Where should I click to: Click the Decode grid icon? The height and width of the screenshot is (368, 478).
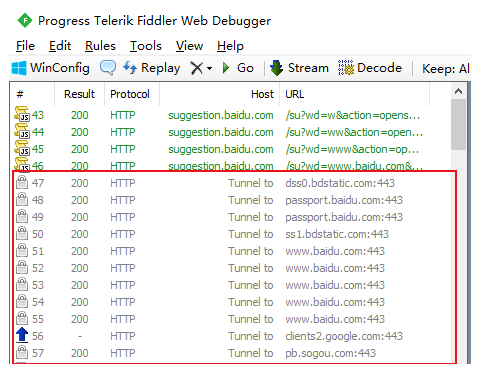[x=346, y=68]
